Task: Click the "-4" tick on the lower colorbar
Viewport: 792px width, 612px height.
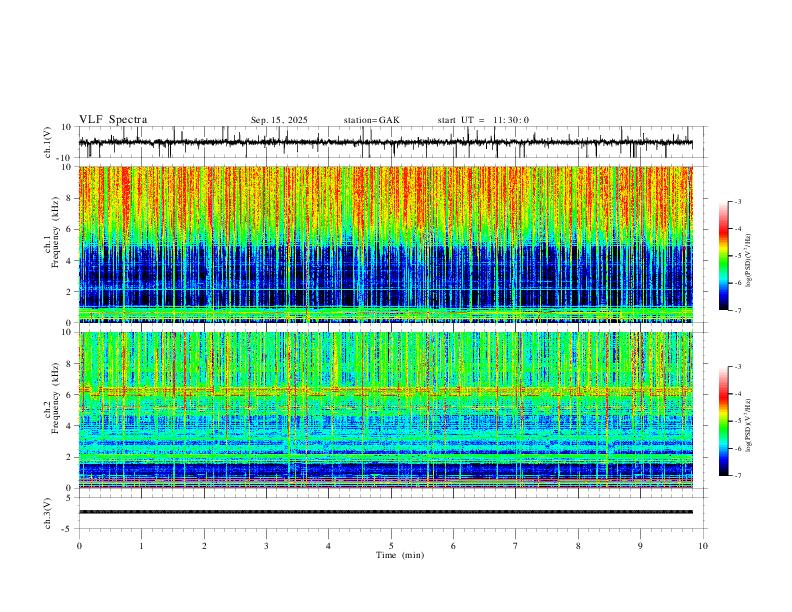Action: [737, 394]
